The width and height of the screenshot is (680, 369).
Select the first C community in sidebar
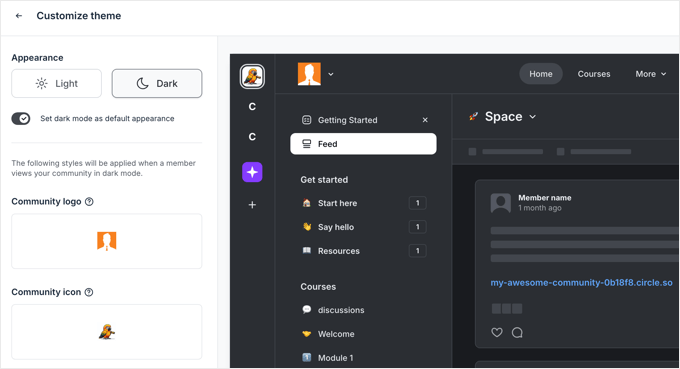coord(252,107)
